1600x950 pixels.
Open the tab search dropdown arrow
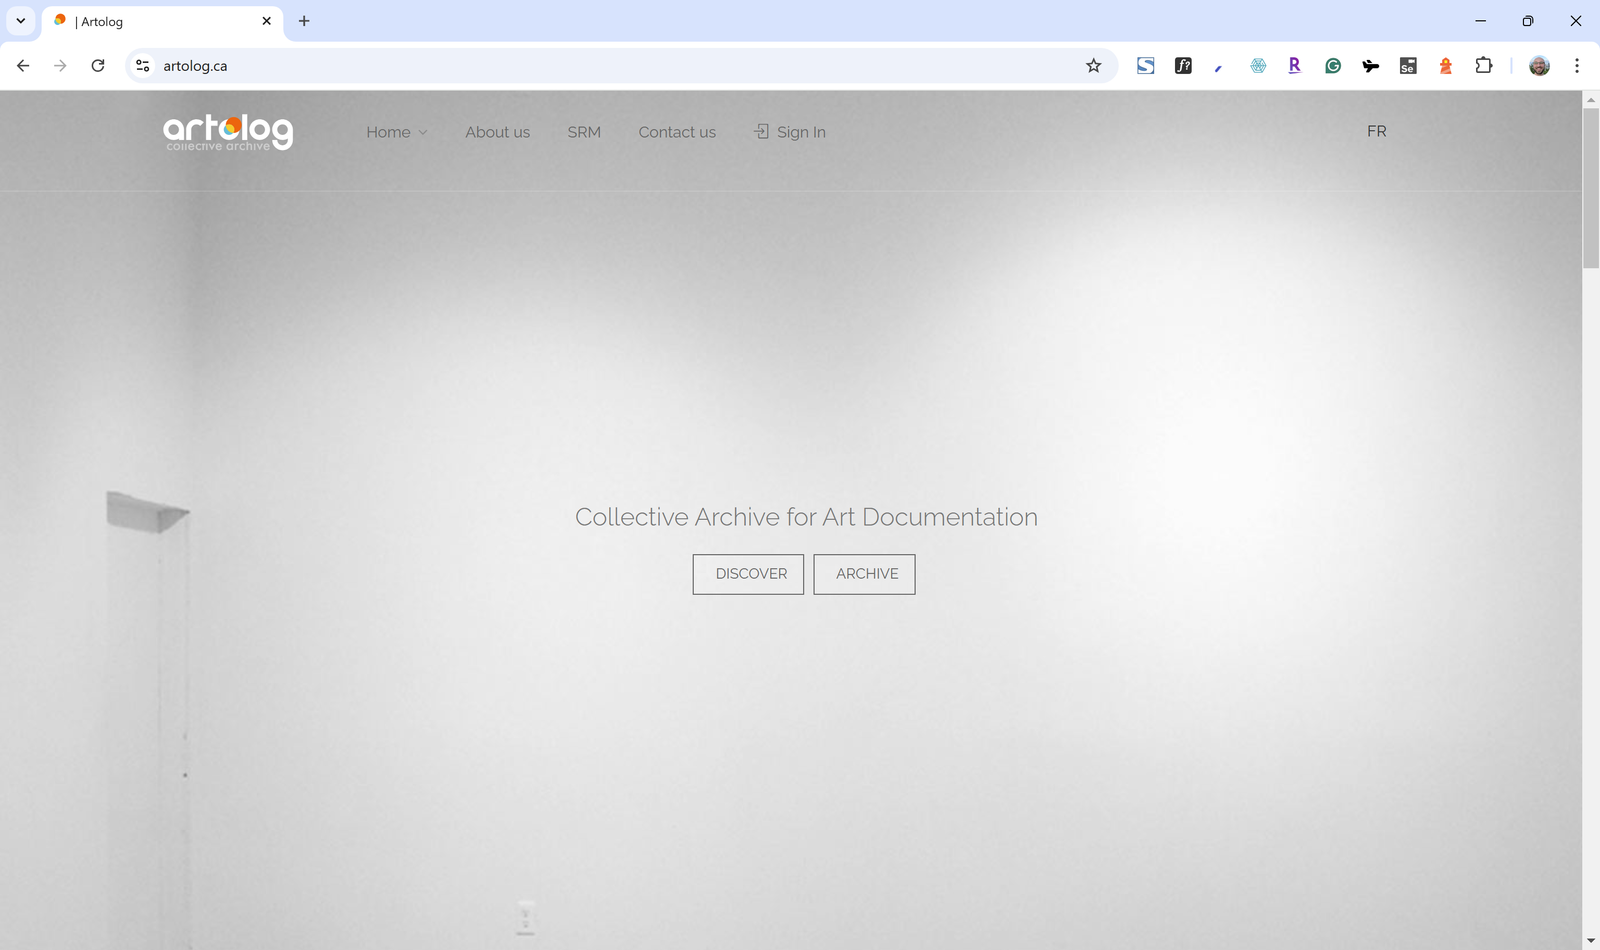pos(20,21)
